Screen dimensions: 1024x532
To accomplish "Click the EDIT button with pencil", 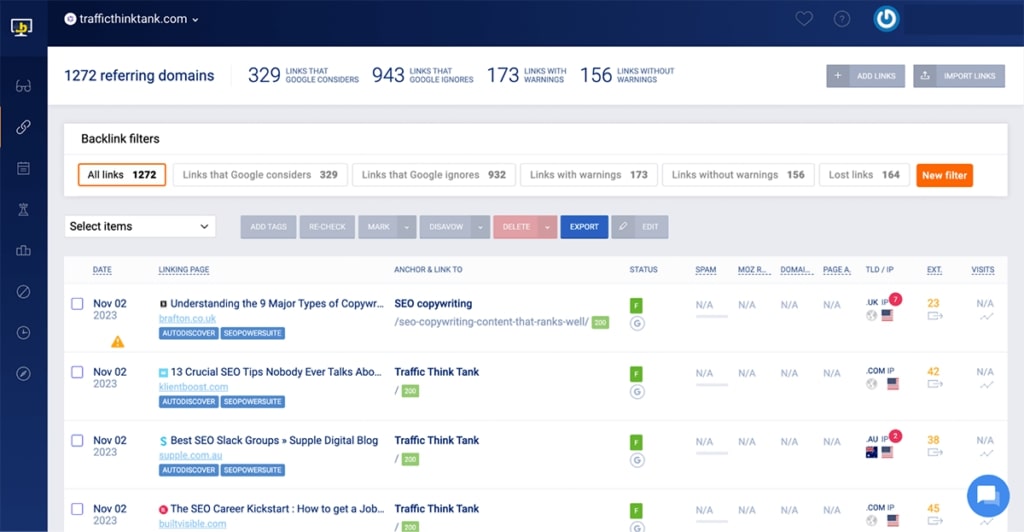I will tap(639, 227).
